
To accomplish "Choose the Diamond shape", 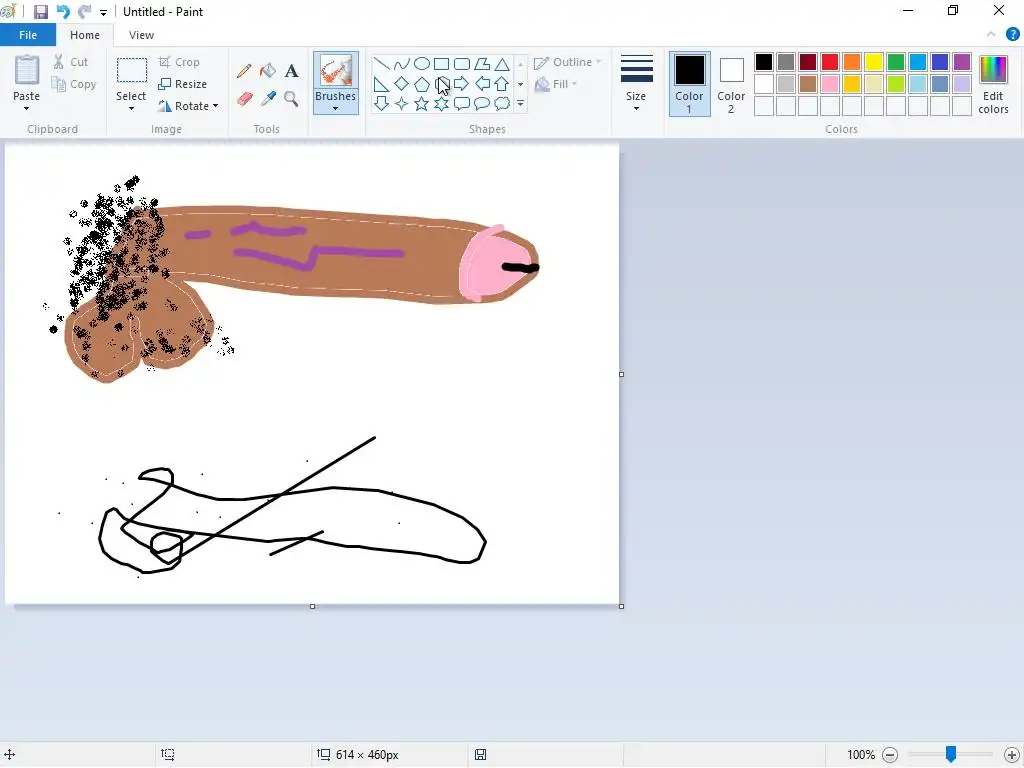I will tap(402, 84).
